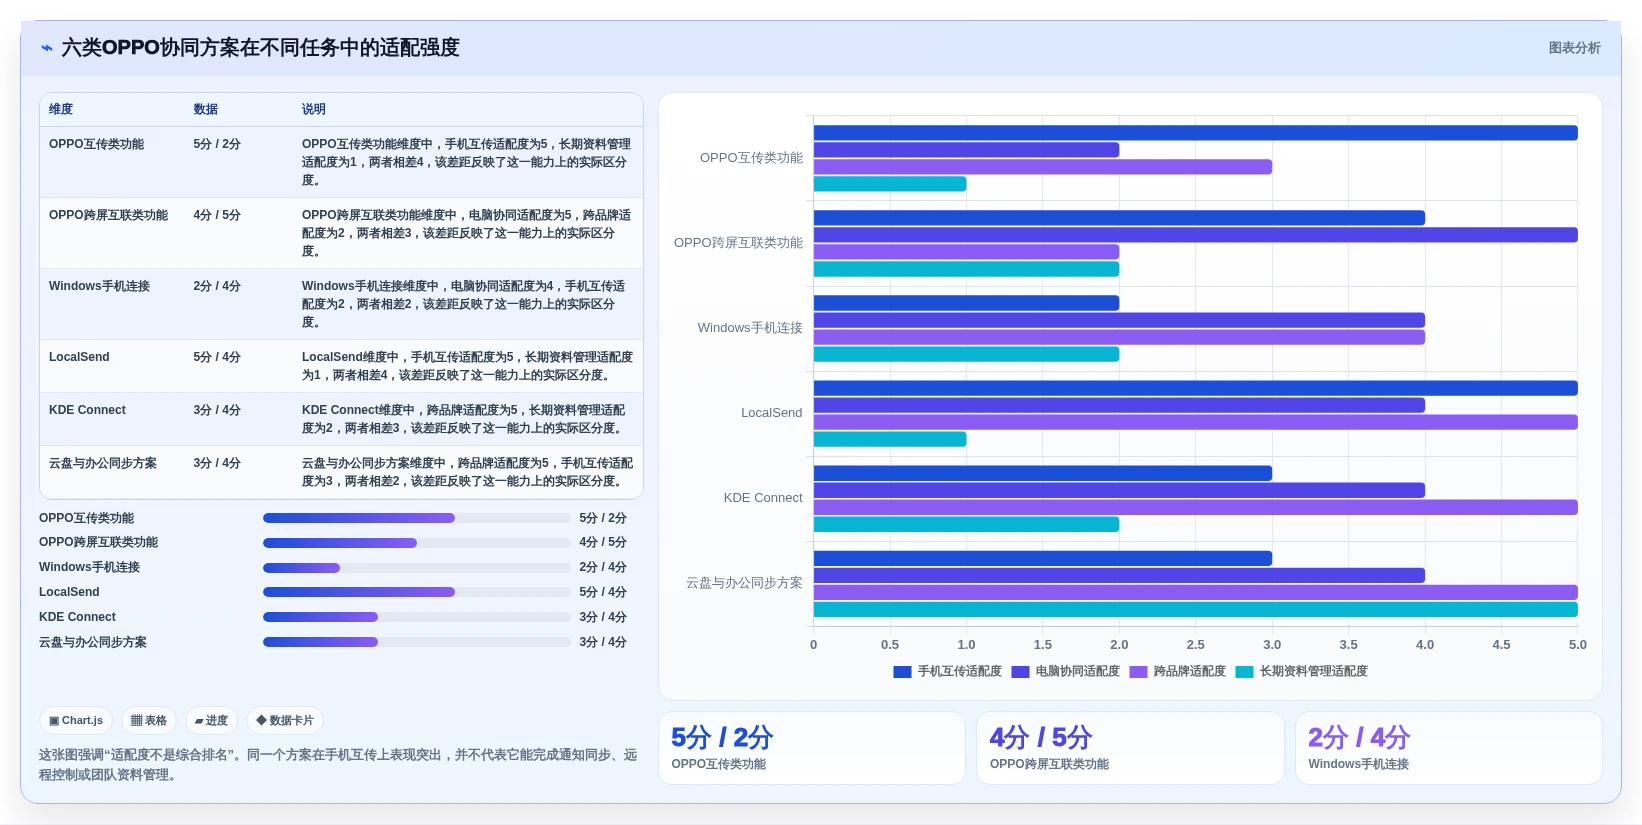
Task: Click the 4分 / 5分 value beside OPPO跨屏互联类功能 progress
Action: point(603,543)
